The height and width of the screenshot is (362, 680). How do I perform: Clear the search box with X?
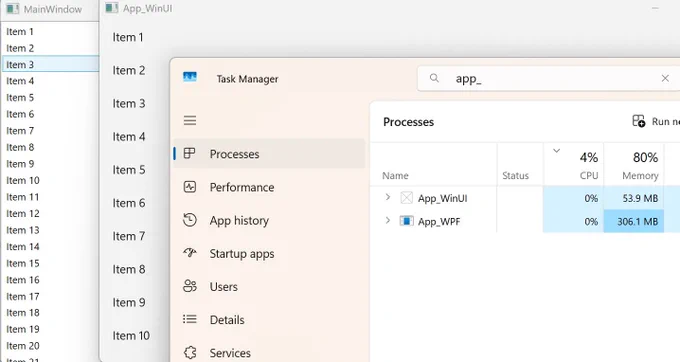tap(665, 78)
